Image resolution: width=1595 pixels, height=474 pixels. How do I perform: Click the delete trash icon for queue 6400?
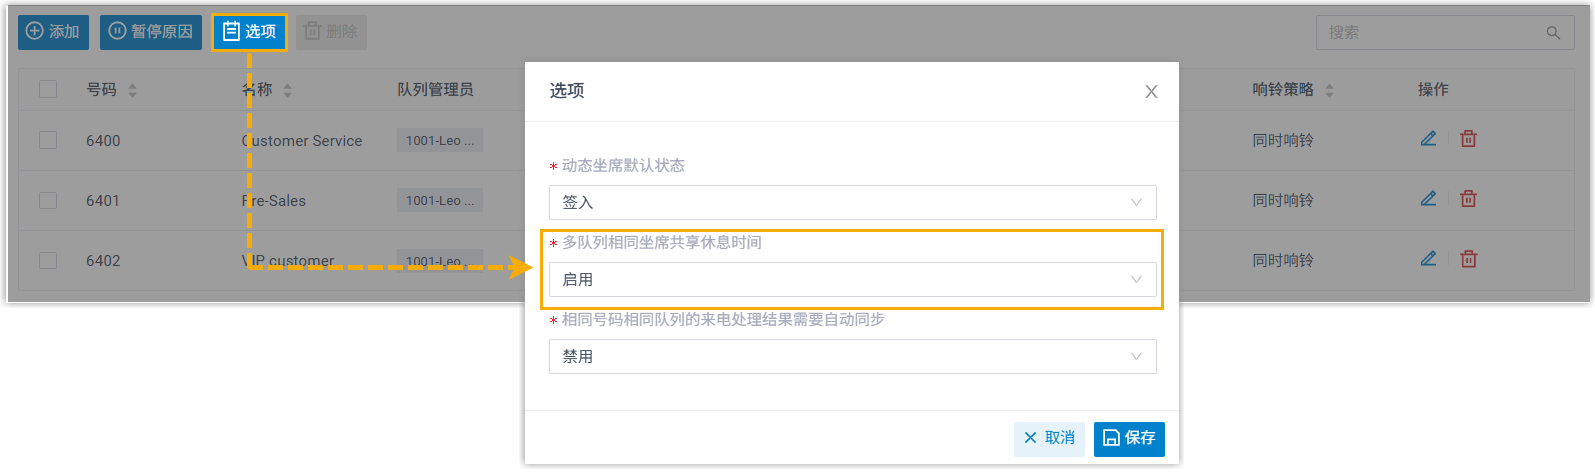(1468, 139)
